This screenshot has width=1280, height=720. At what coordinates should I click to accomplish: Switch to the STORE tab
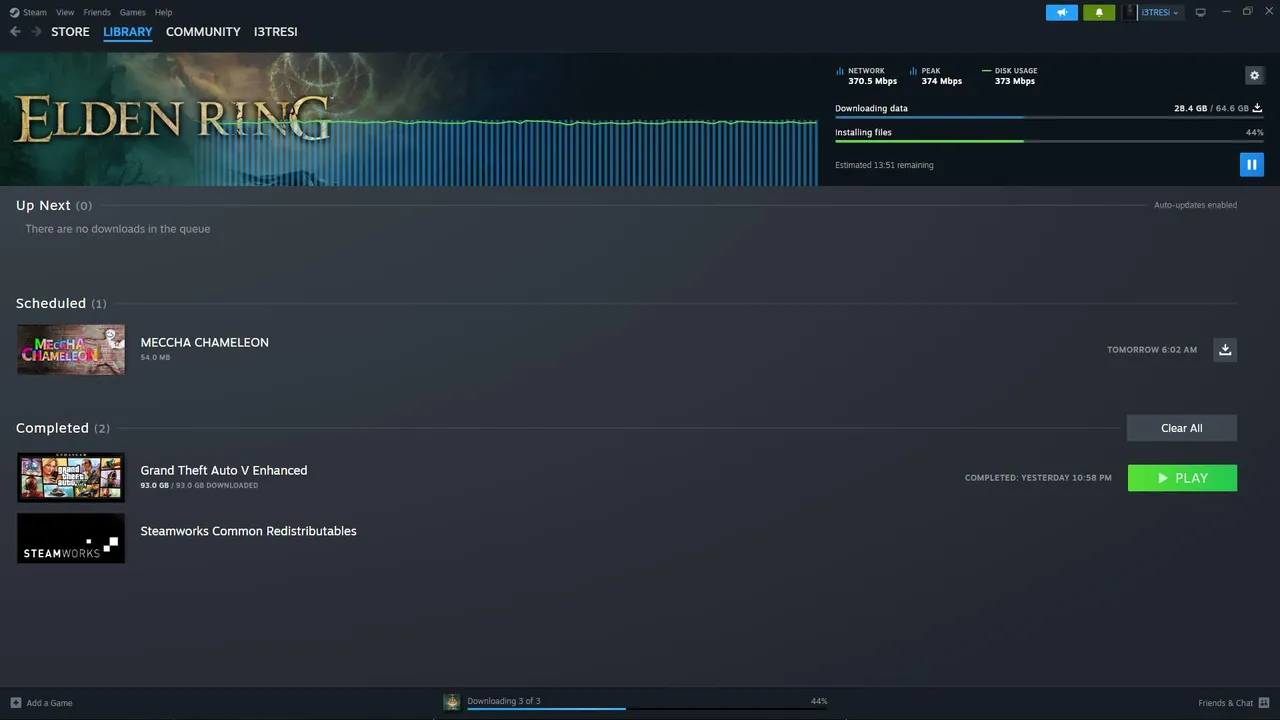(x=70, y=32)
